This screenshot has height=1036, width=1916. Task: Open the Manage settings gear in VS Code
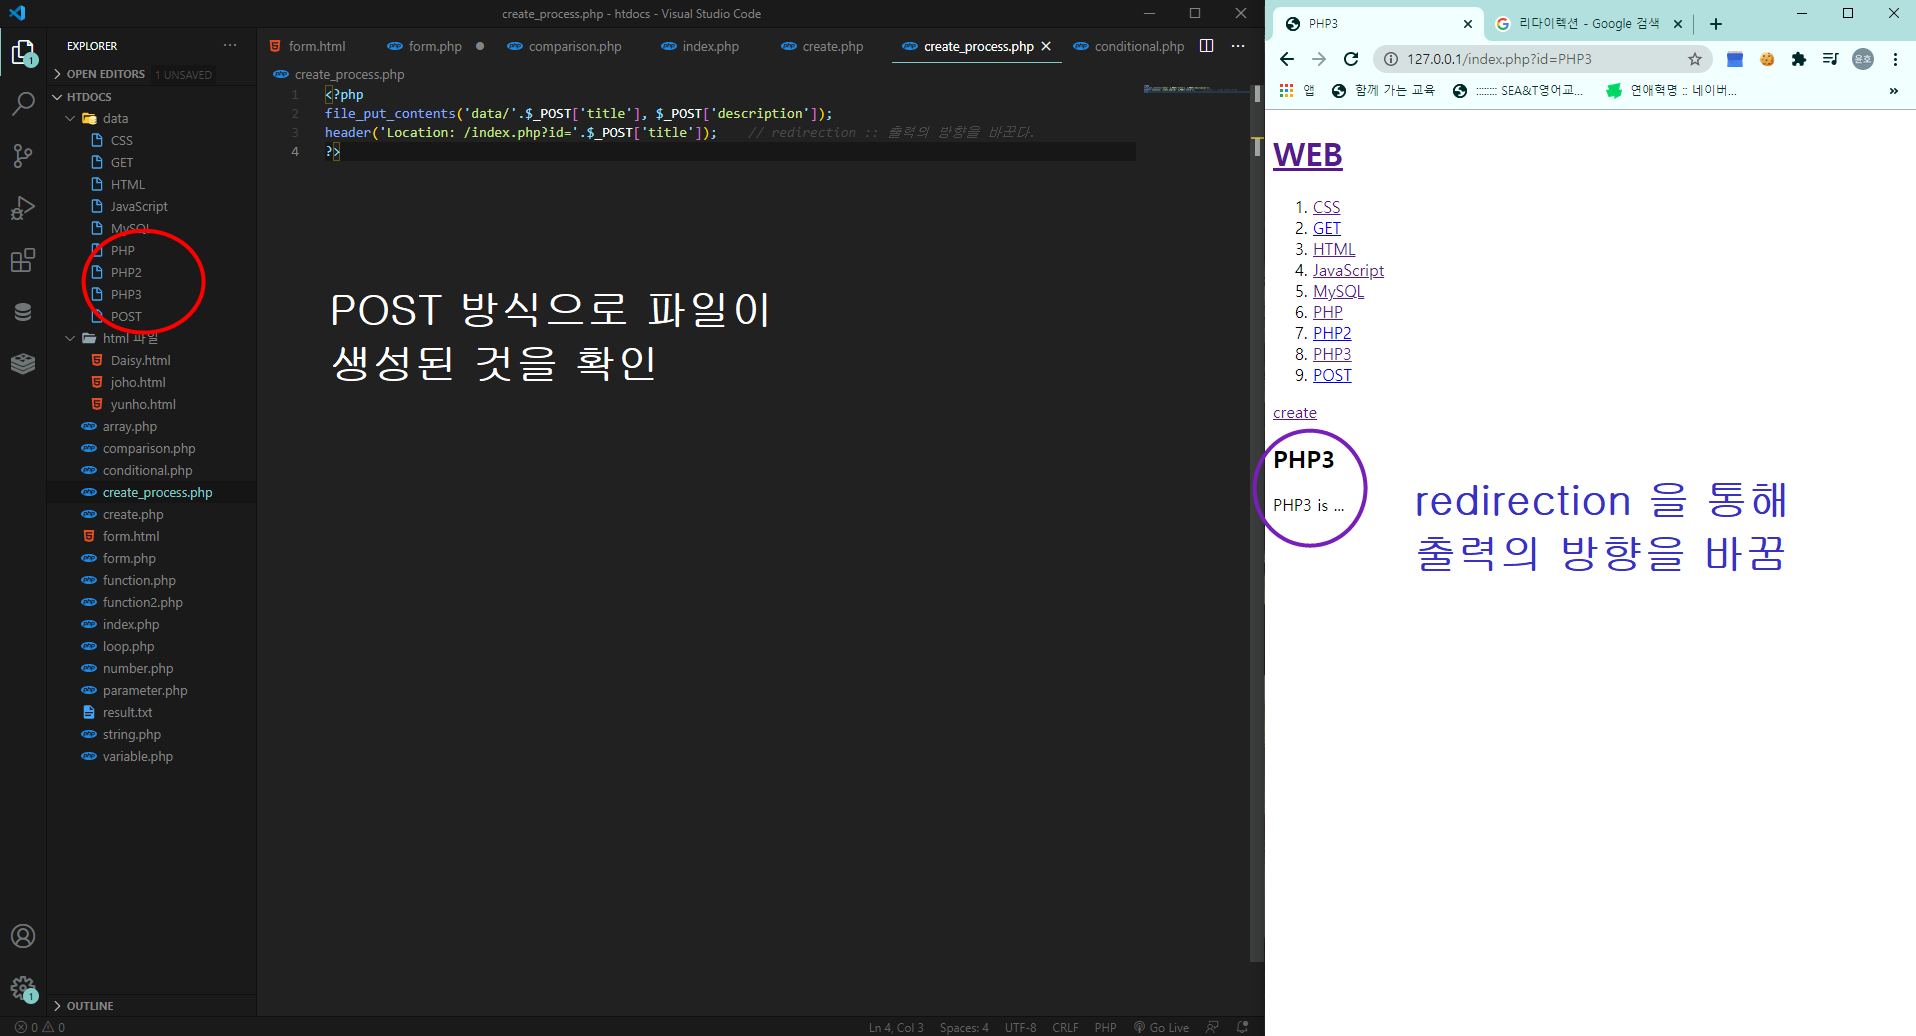click(x=23, y=988)
